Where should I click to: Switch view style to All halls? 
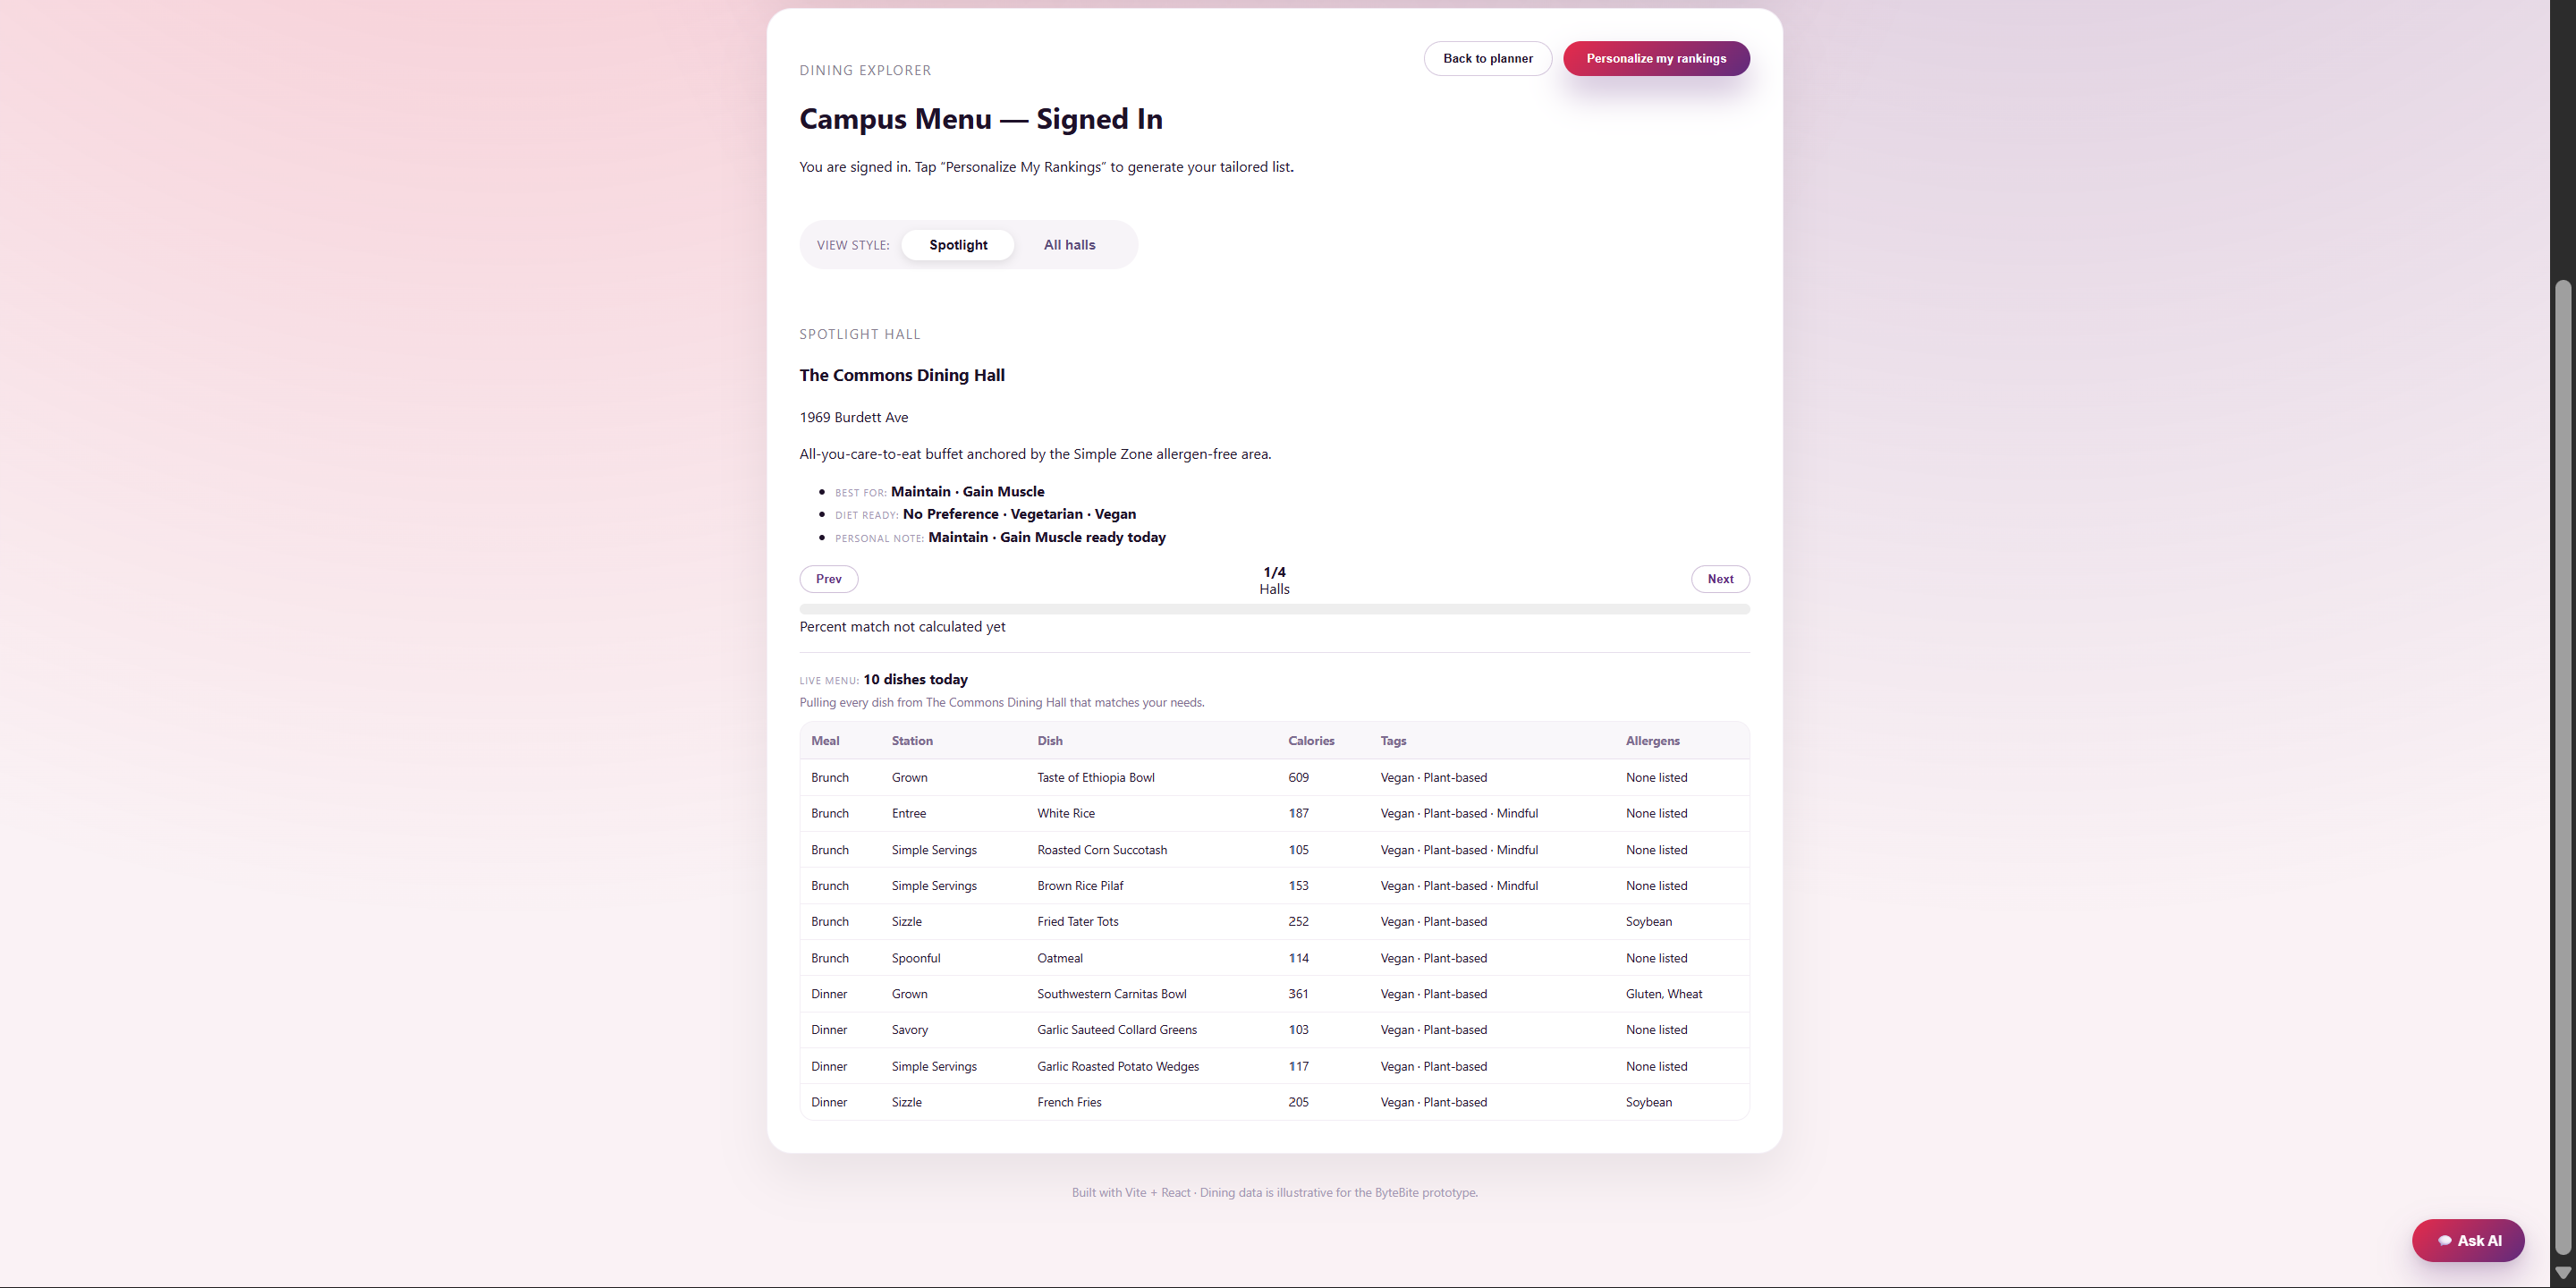click(1069, 245)
